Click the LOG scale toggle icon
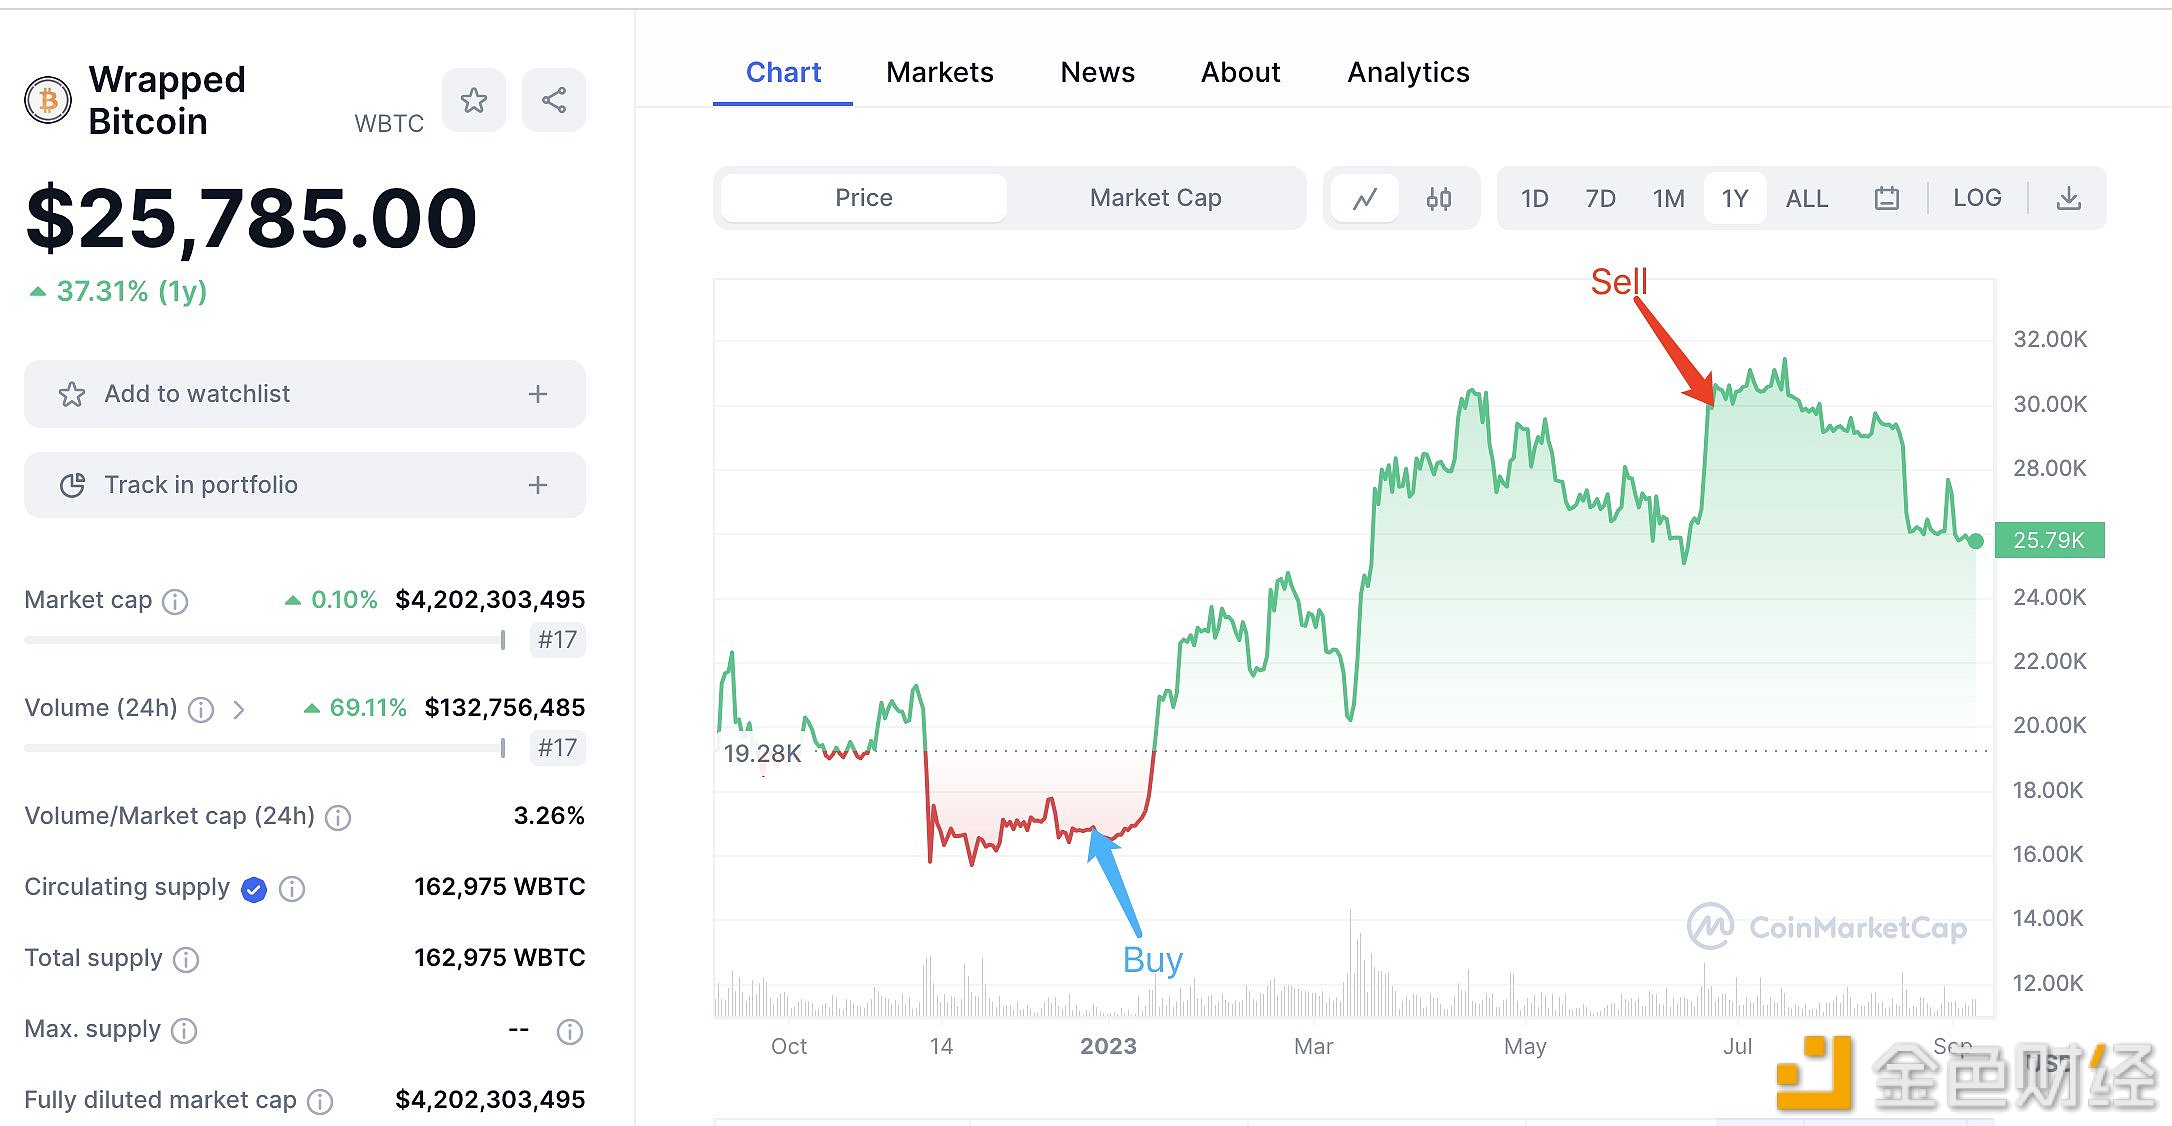 1978,197
